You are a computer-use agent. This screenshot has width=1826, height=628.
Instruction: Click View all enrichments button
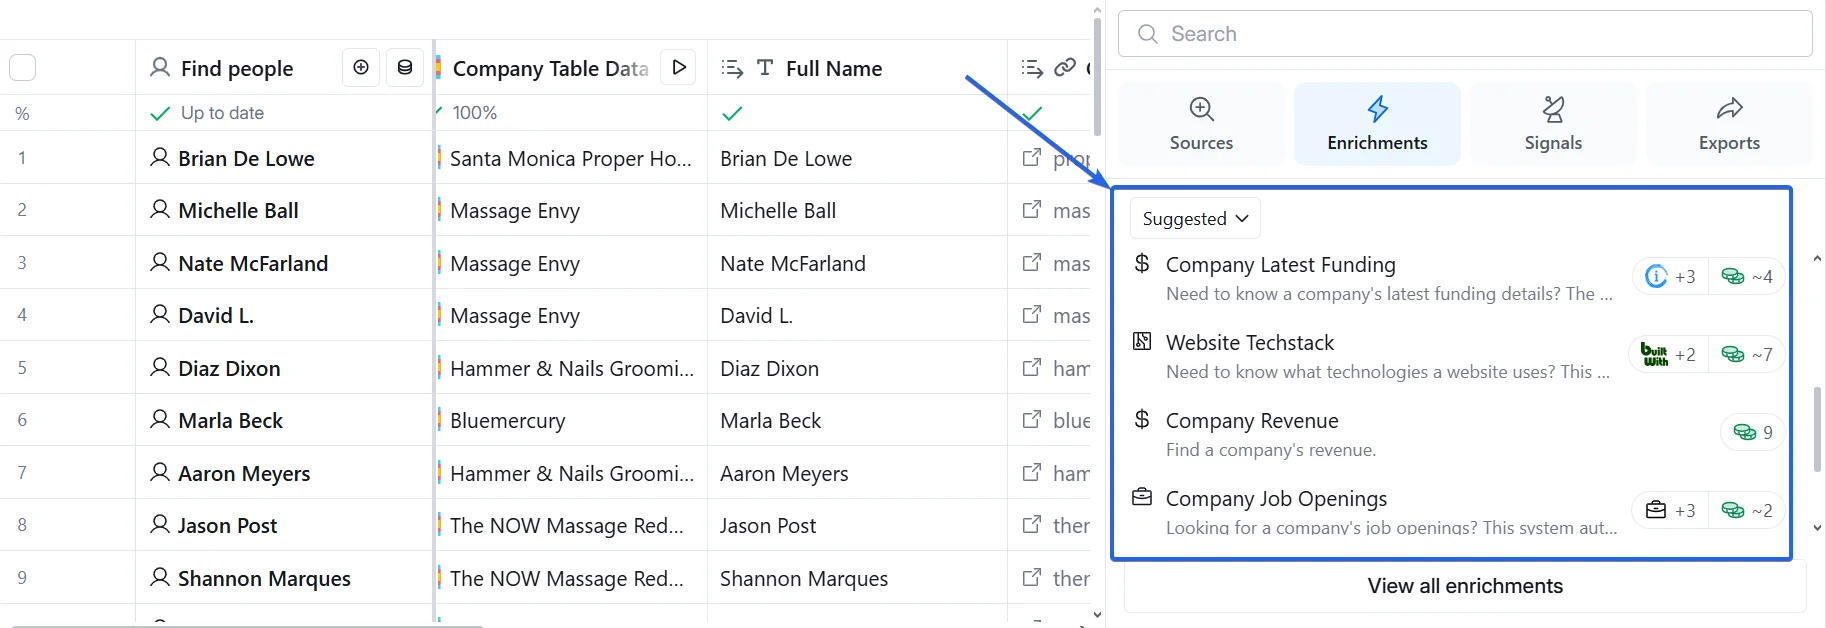[x=1465, y=586]
